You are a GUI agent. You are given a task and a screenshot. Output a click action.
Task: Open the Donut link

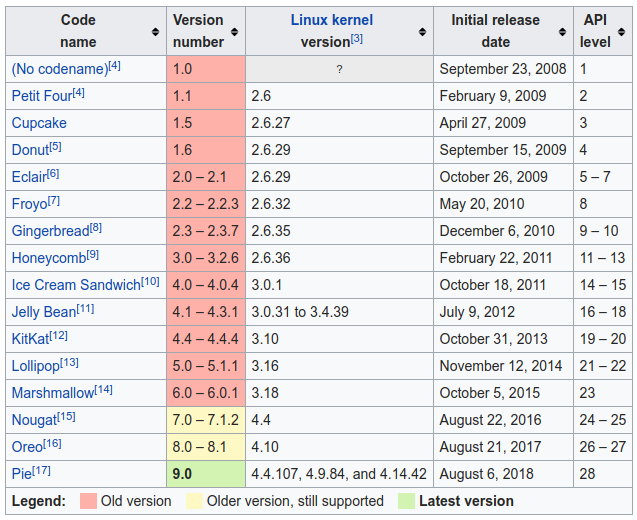(x=30, y=150)
